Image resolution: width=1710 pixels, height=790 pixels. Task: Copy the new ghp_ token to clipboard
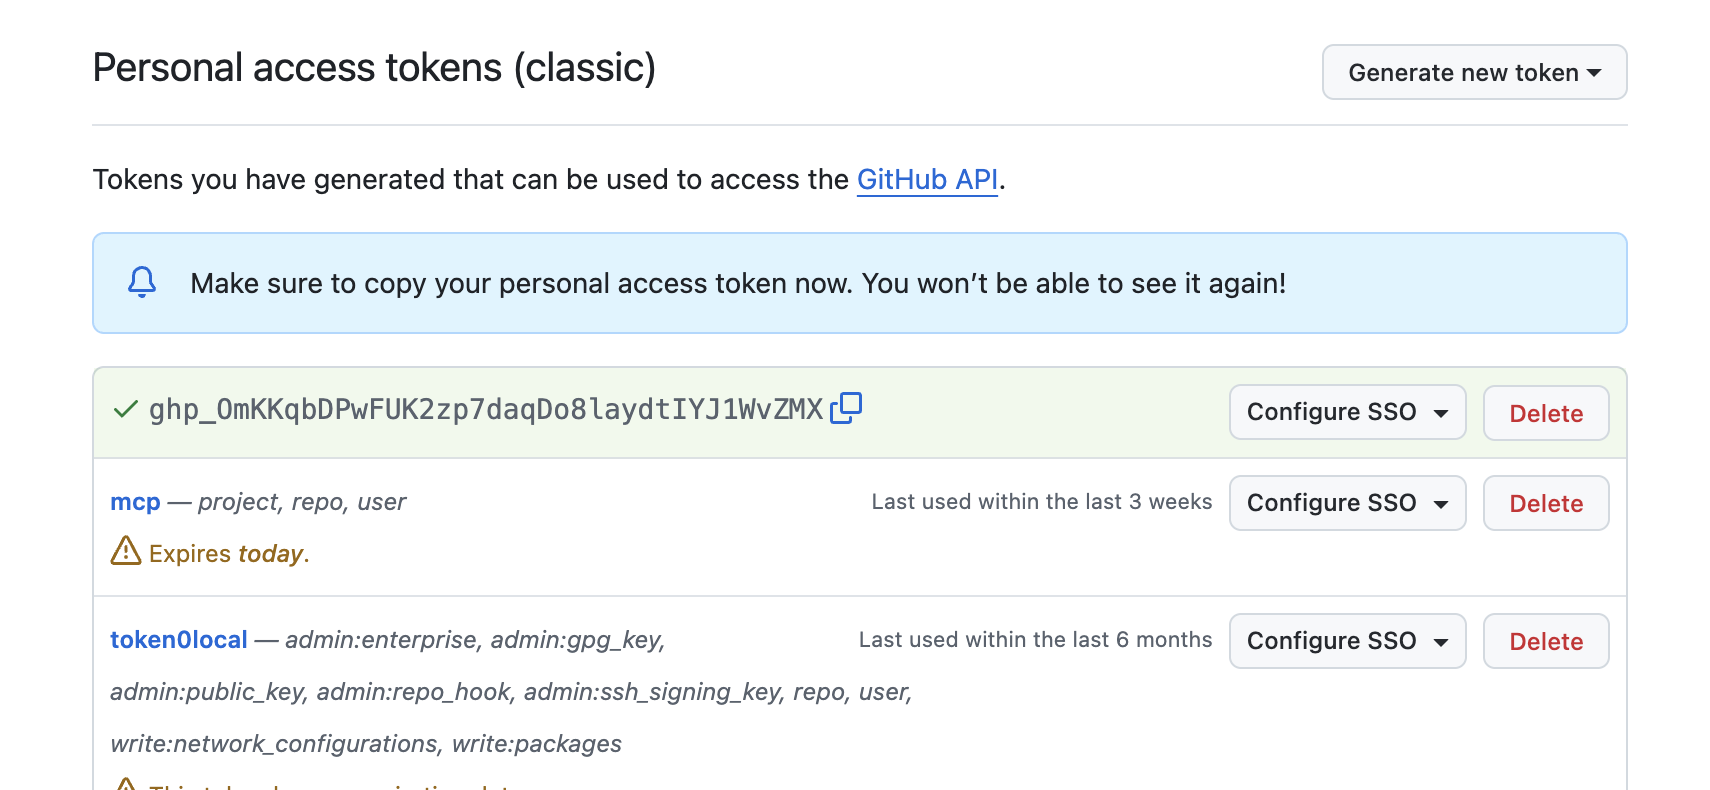[846, 408]
